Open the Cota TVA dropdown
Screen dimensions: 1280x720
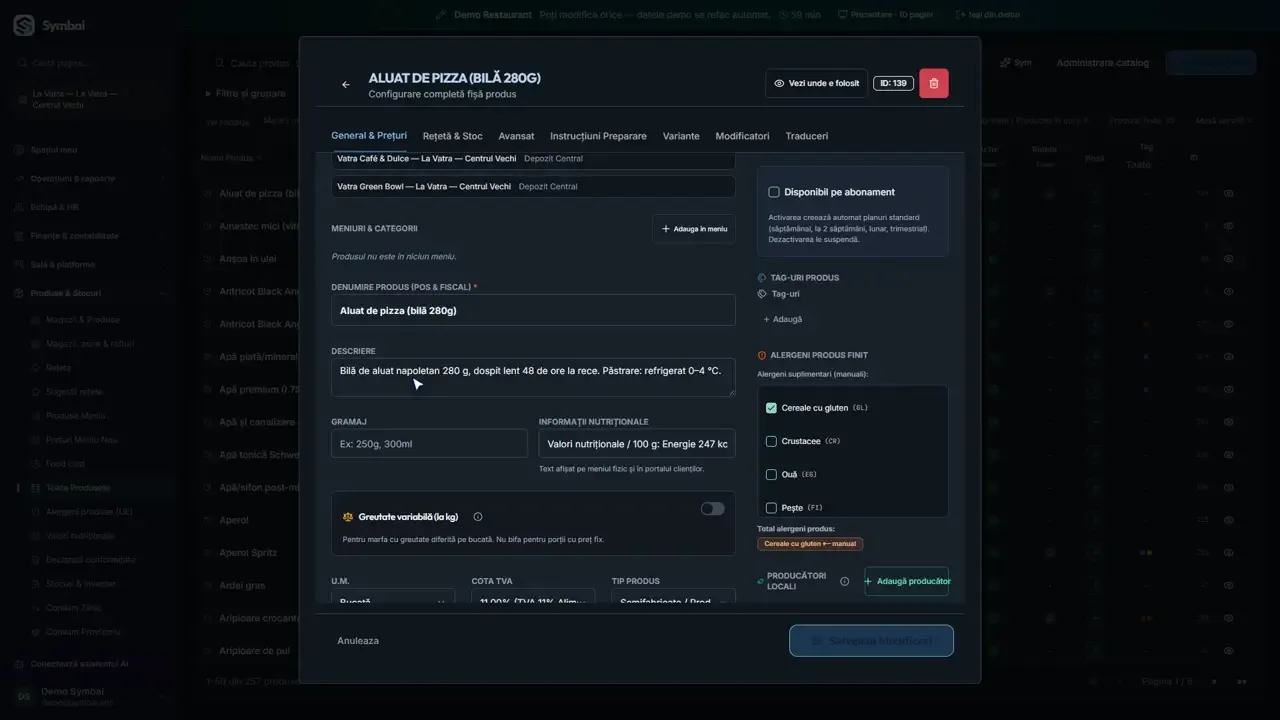[x=533, y=597]
